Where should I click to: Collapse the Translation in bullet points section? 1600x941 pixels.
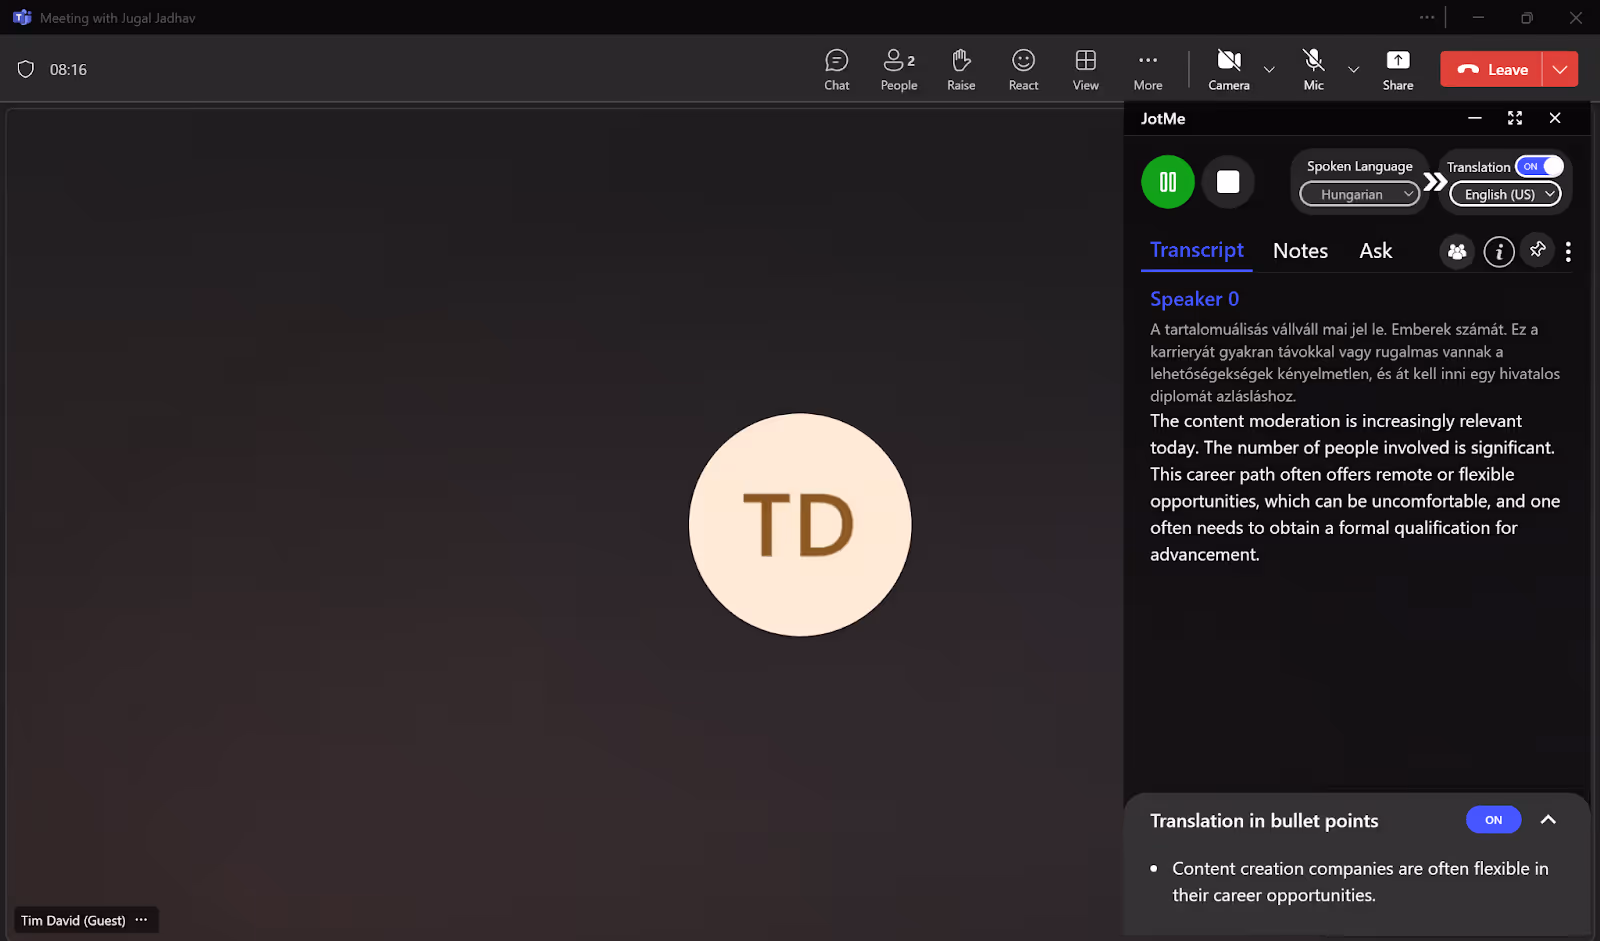tap(1548, 820)
